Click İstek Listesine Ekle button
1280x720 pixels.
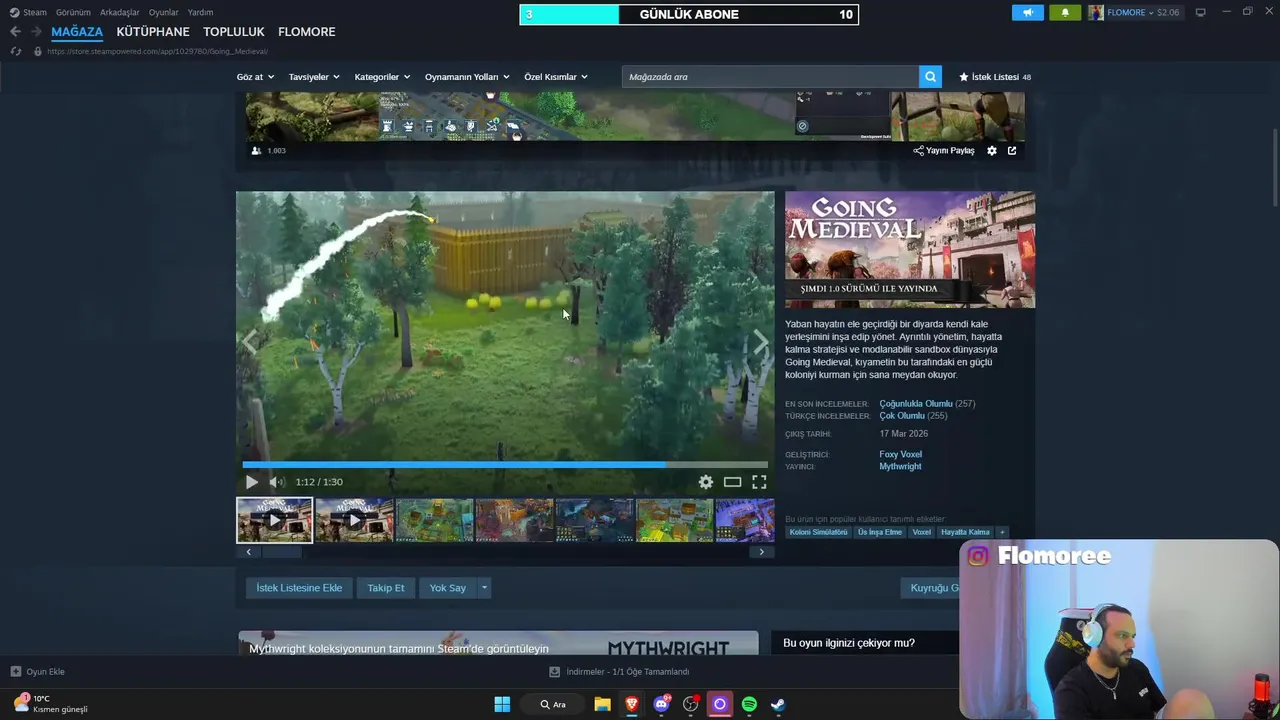[x=299, y=588]
